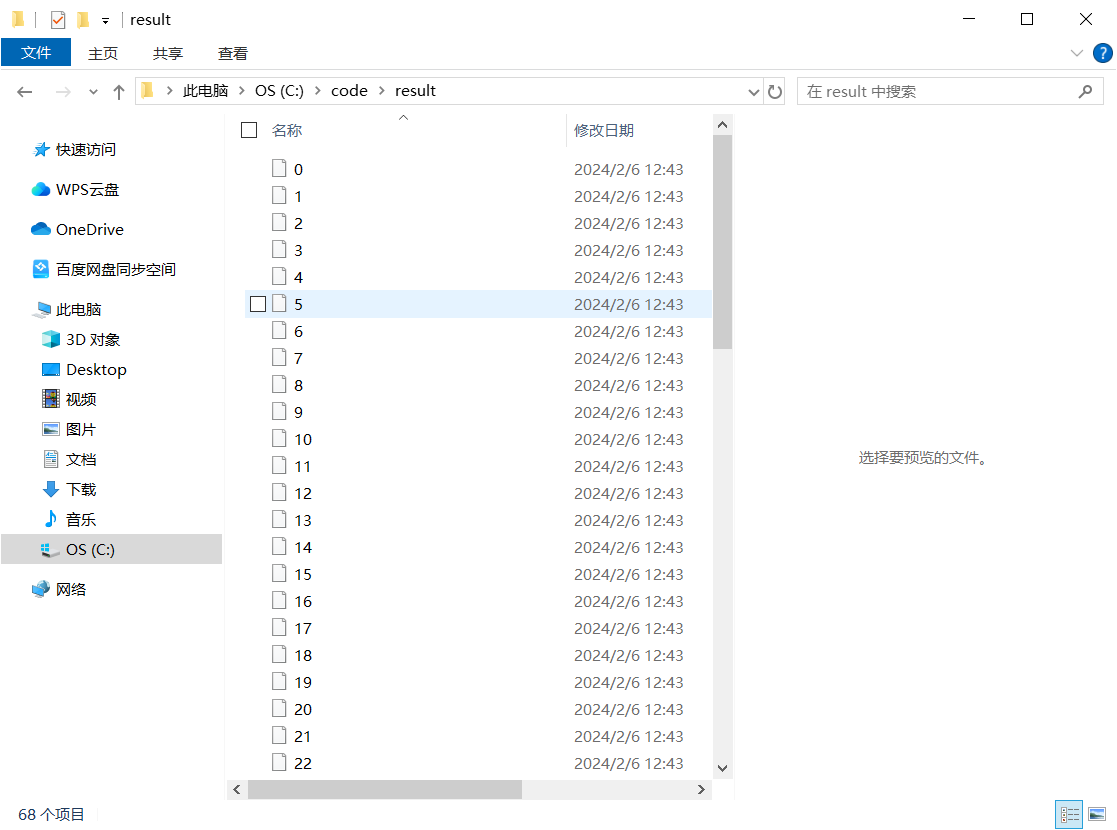Click the scroll-down arrow of file list
This screenshot has width=1117, height=830.
[722, 768]
